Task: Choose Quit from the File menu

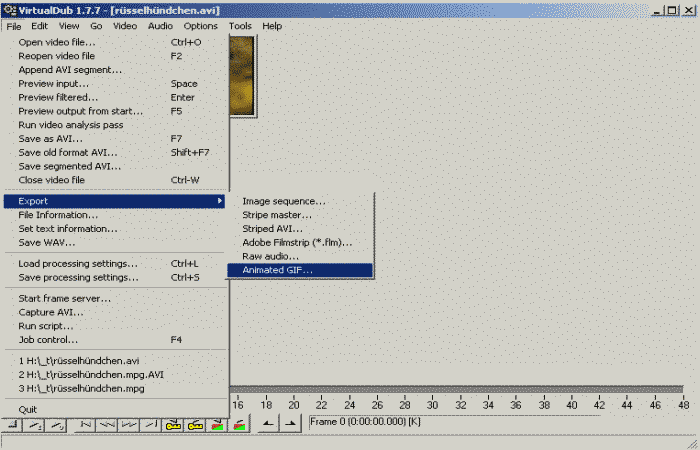Action: click(x=27, y=409)
